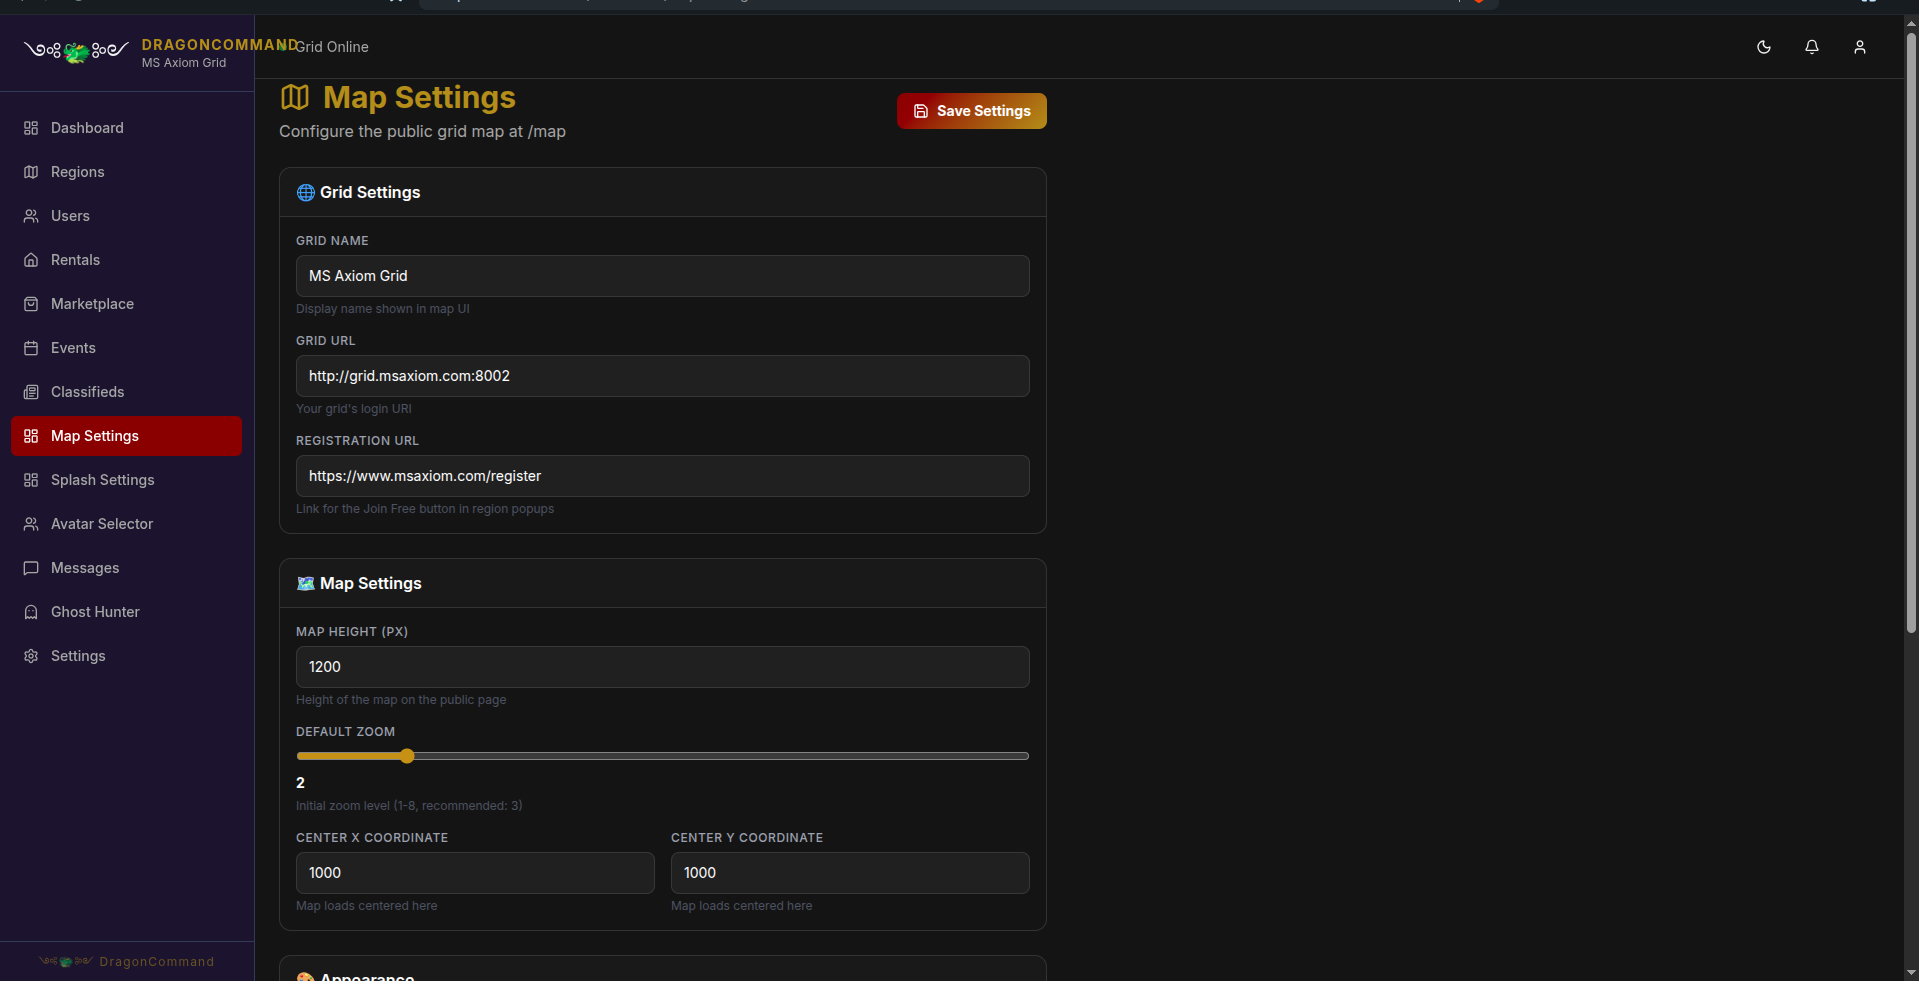
Task: Click the Users icon in the sidebar
Action: coord(31,216)
